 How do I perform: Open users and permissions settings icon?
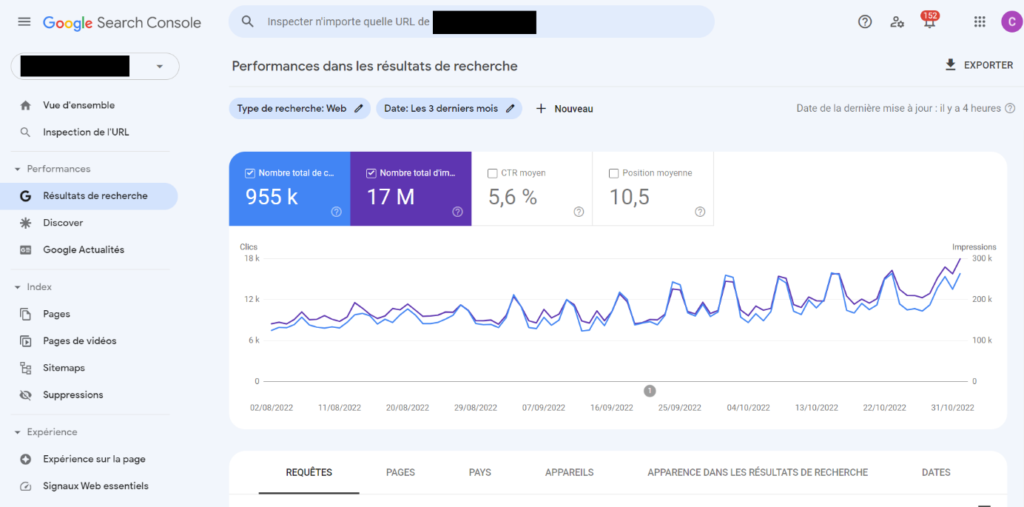click(897, 22)
